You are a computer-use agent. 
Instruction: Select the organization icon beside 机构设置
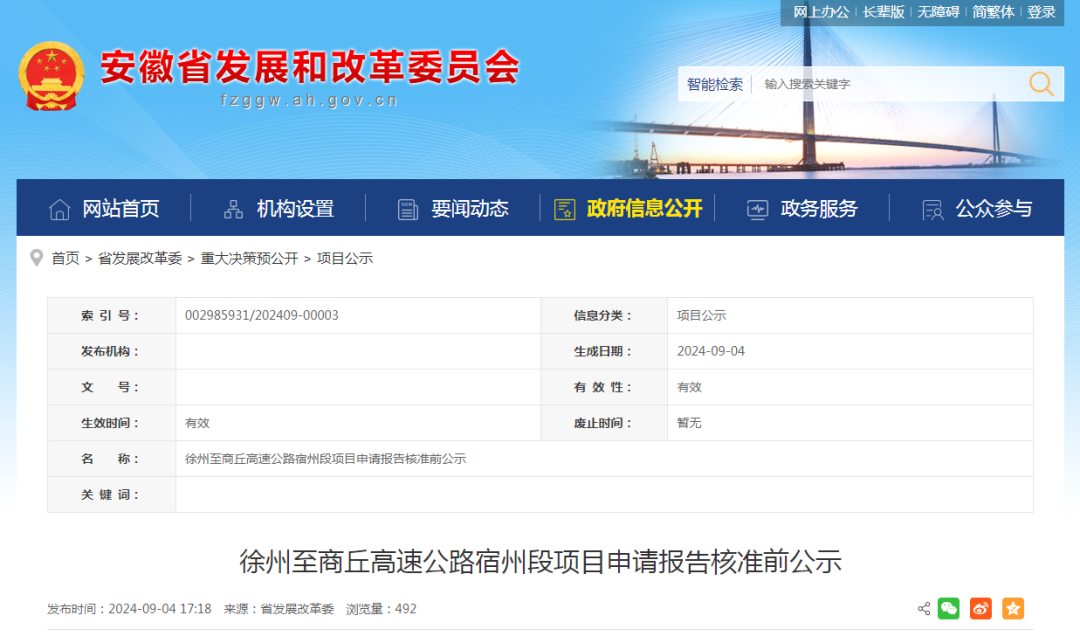[x=233, y=208]
